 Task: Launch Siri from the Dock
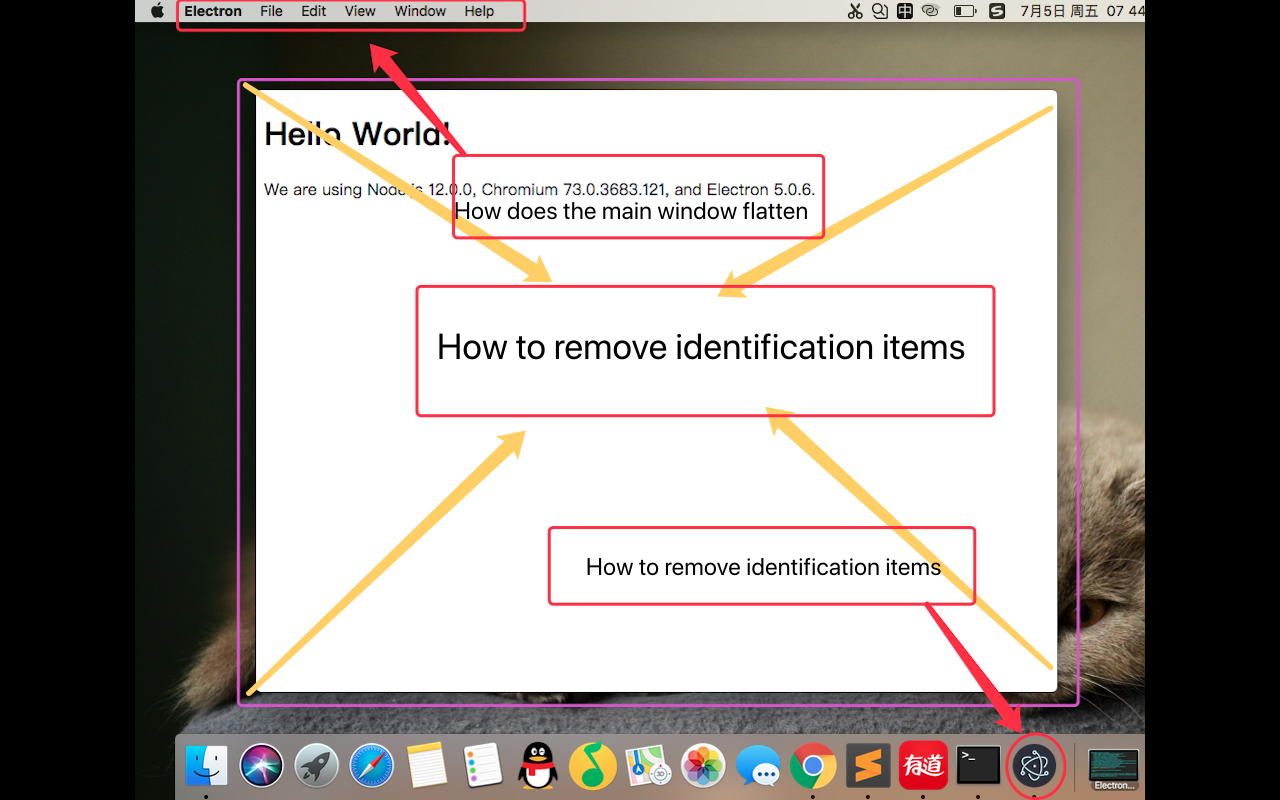pyautogui.click(x=261, y=765)
